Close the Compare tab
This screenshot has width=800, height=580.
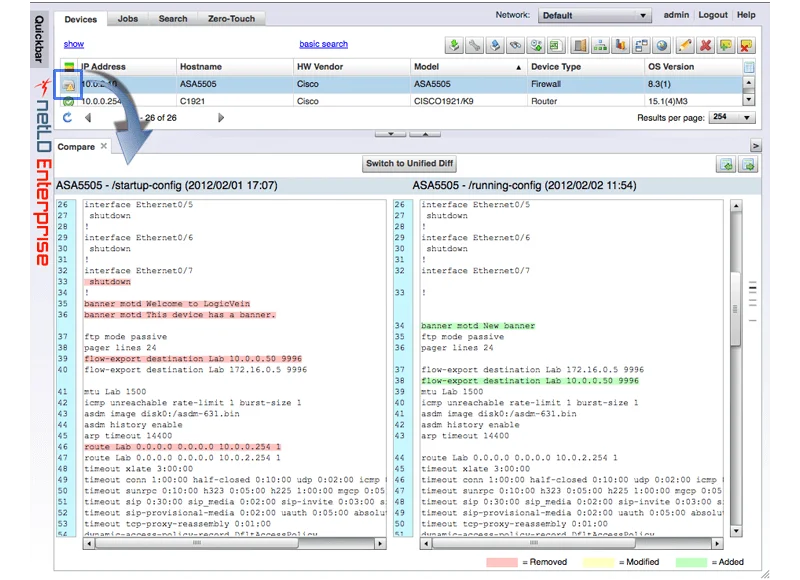[x=104, y=146]
